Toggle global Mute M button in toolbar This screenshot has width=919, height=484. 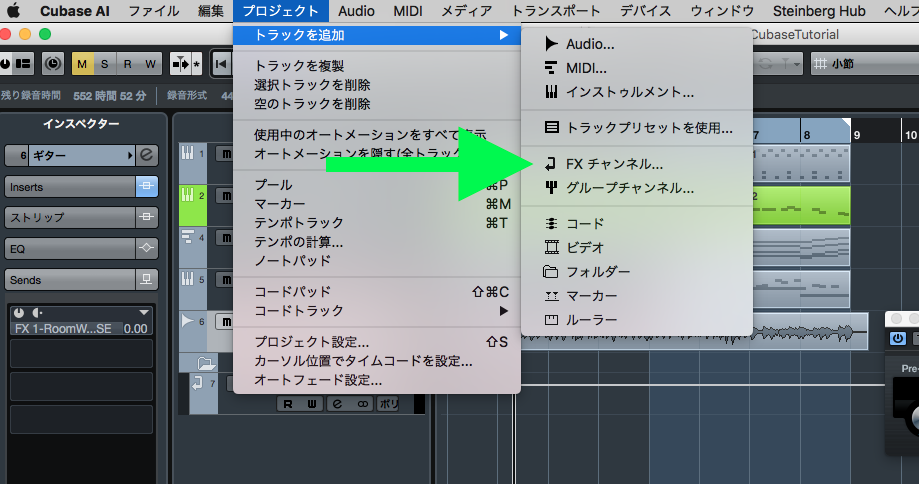[x=82, y=64]
